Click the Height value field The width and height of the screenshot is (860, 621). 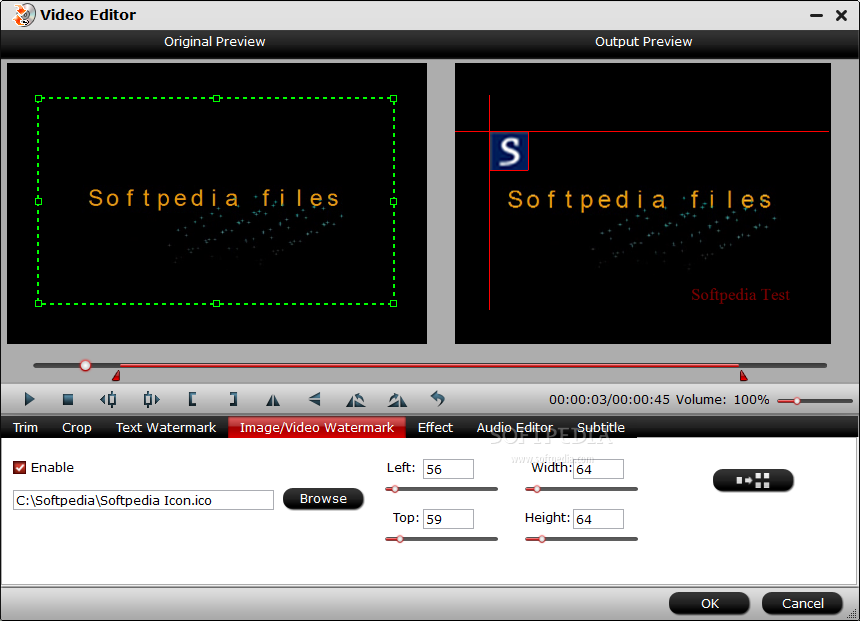click(598, 519)
